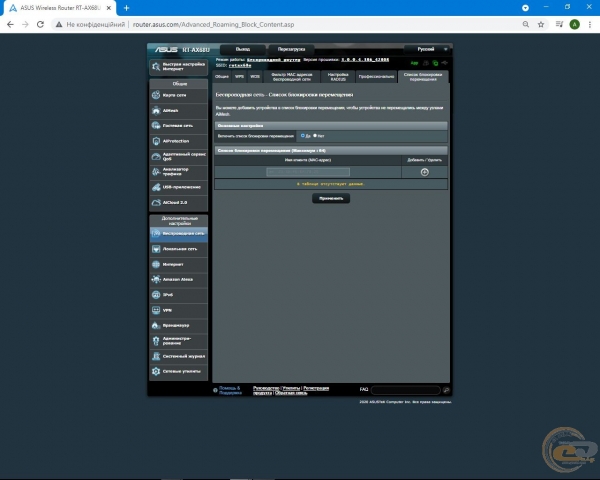Open the Руководство (Manual) footer link
The width and height of the screenshot is (600, 480).
(266, 388)
